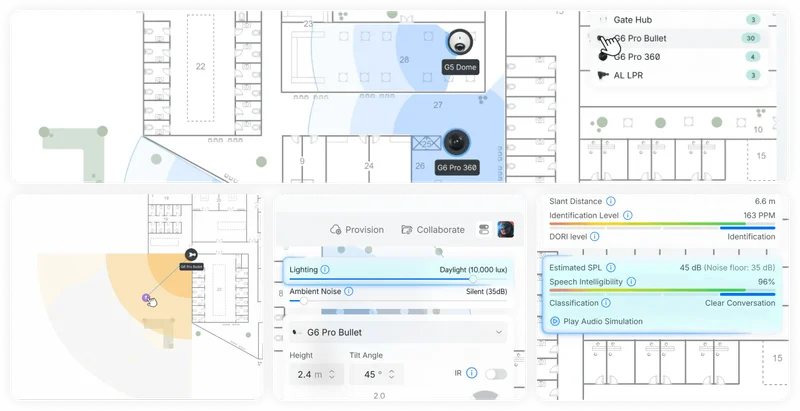Click the 'Silent (35dB)' value
This screenshot has width=800, height=411.
pyautogui.click(x=487, y=291)
